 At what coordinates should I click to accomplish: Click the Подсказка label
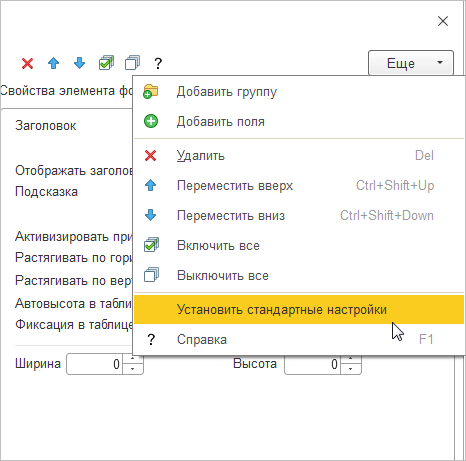tap(46, 192)
